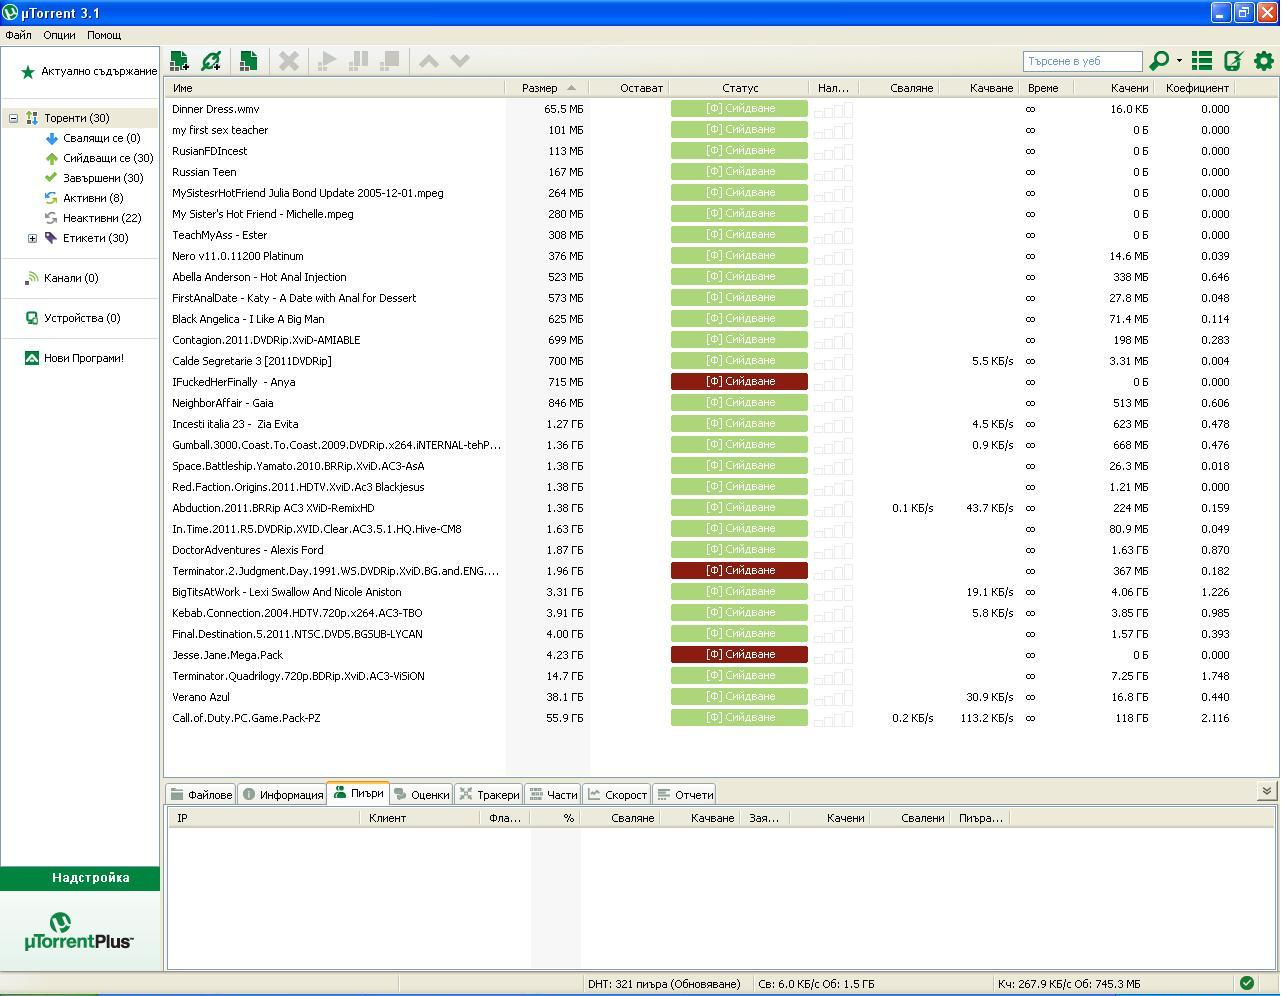Click the Pause torrent toolbar icon
The height and width of the screenshot is (996, 1283).
358,61
